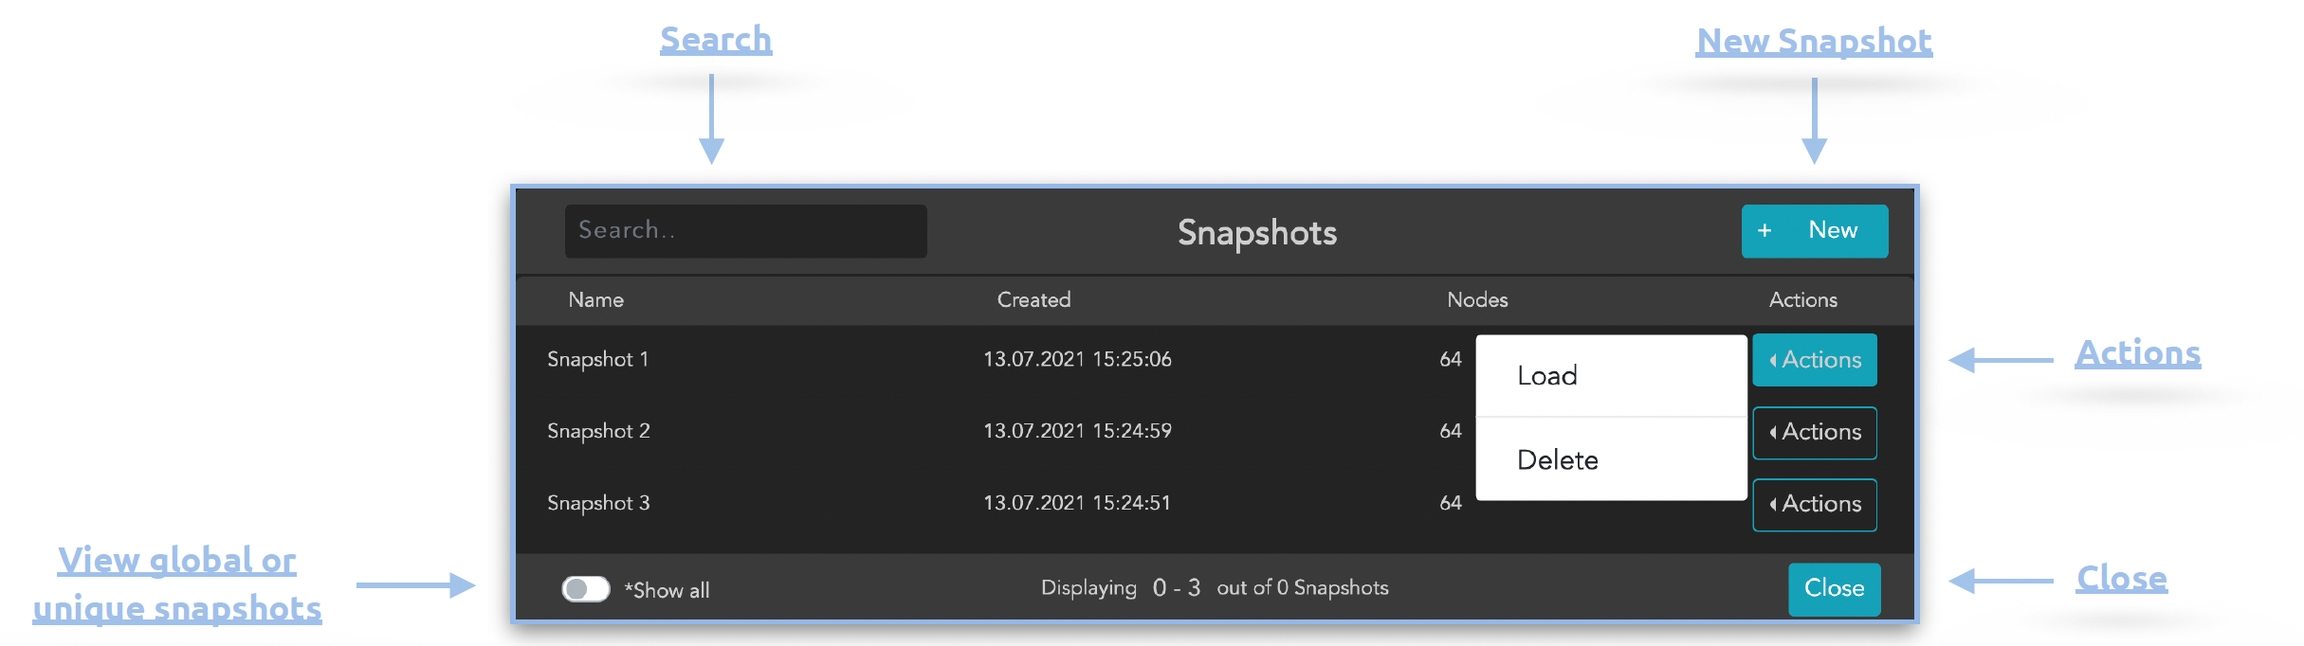Click the Created column header

pyautogui.click(x=1033, y=300)
